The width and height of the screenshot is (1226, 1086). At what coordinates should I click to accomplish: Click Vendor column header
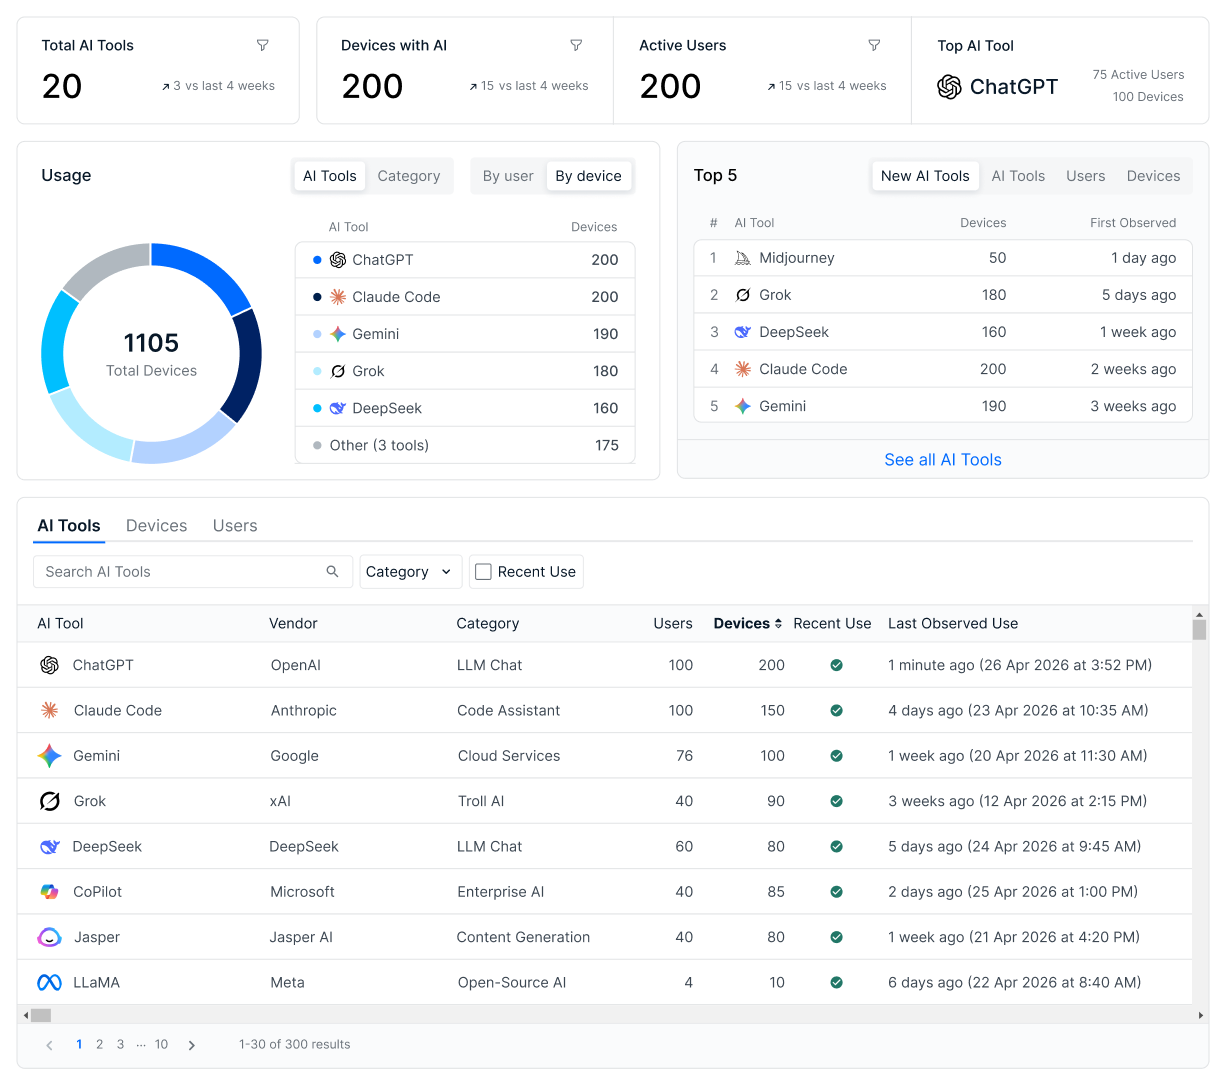coord(293,623)
